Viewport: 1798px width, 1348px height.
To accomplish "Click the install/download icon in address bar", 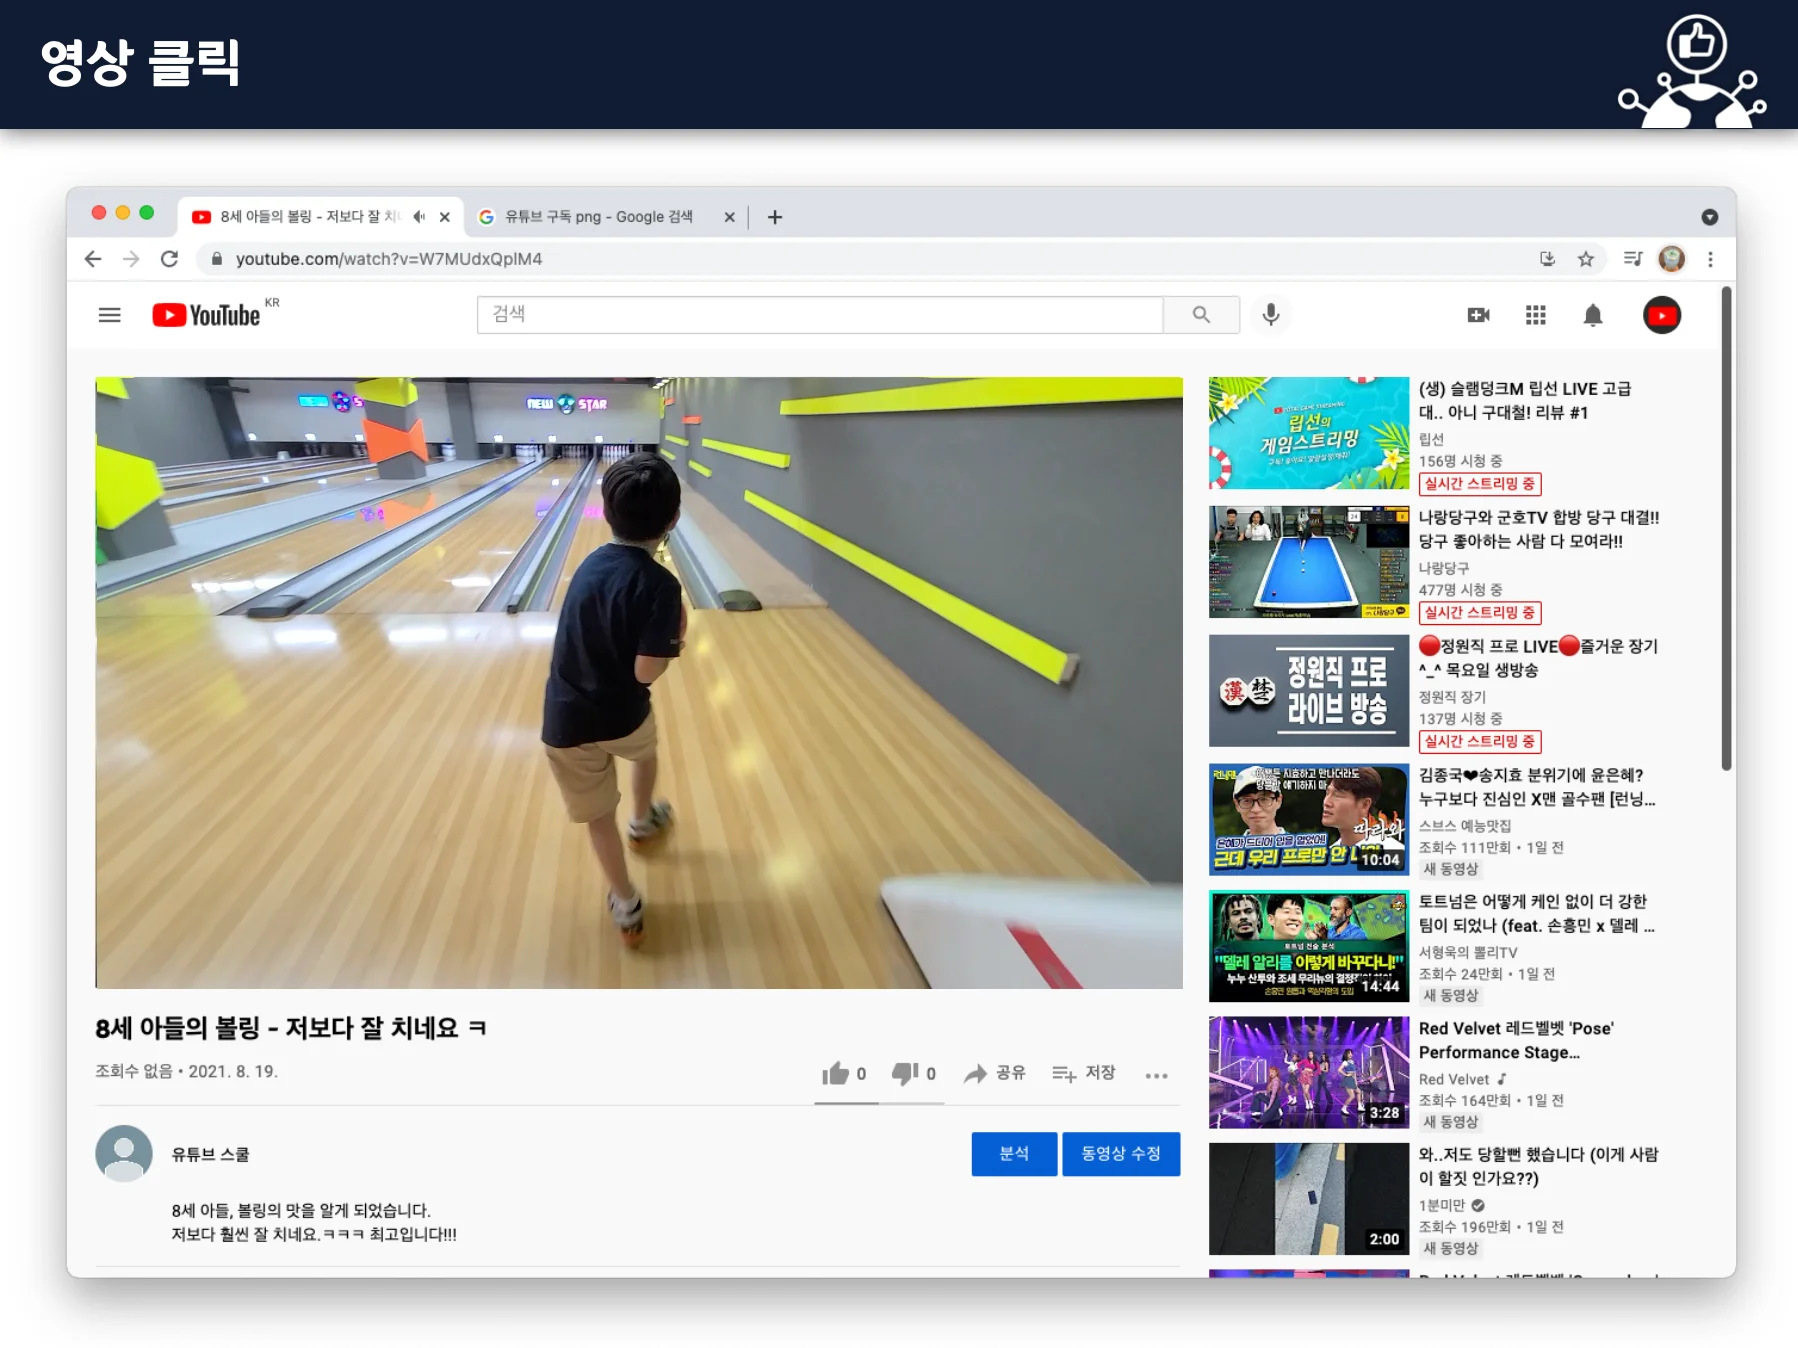I will pyautogui.click(x=1547, y=259).
